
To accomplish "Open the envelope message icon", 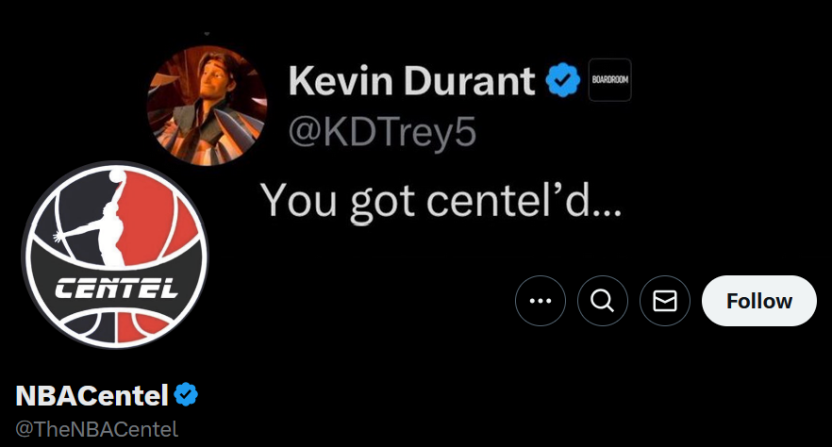I will coord(665,301).
